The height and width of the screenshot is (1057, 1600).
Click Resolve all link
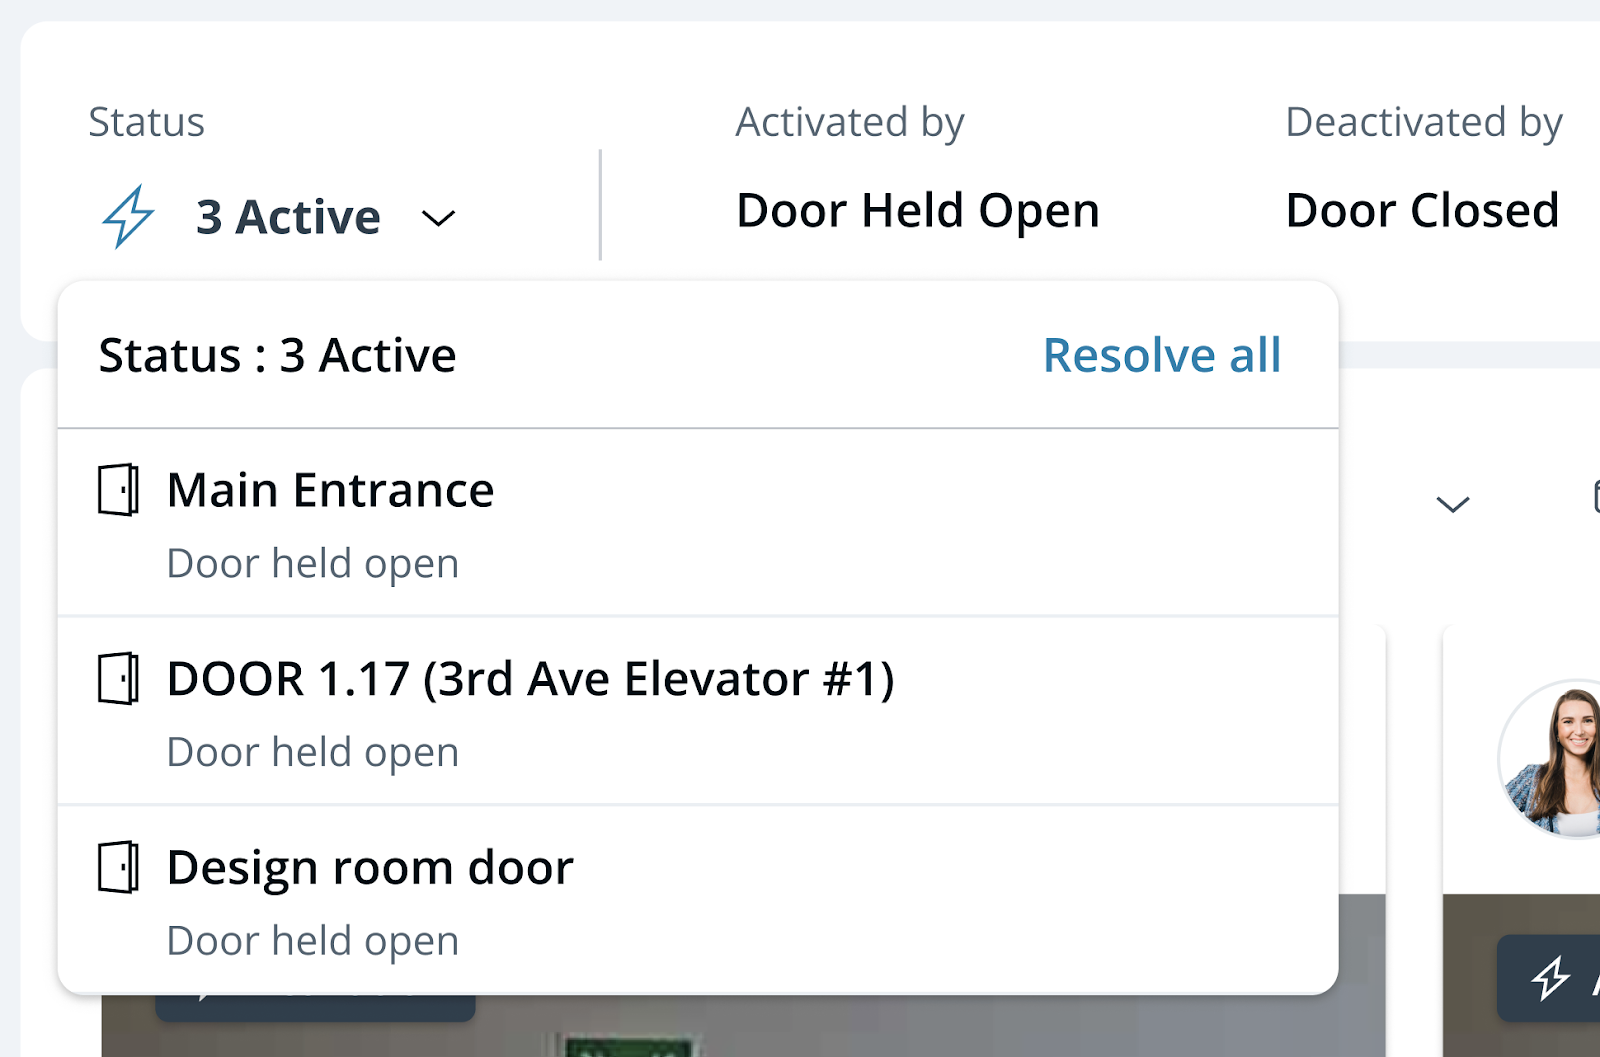coord(1161,355)
